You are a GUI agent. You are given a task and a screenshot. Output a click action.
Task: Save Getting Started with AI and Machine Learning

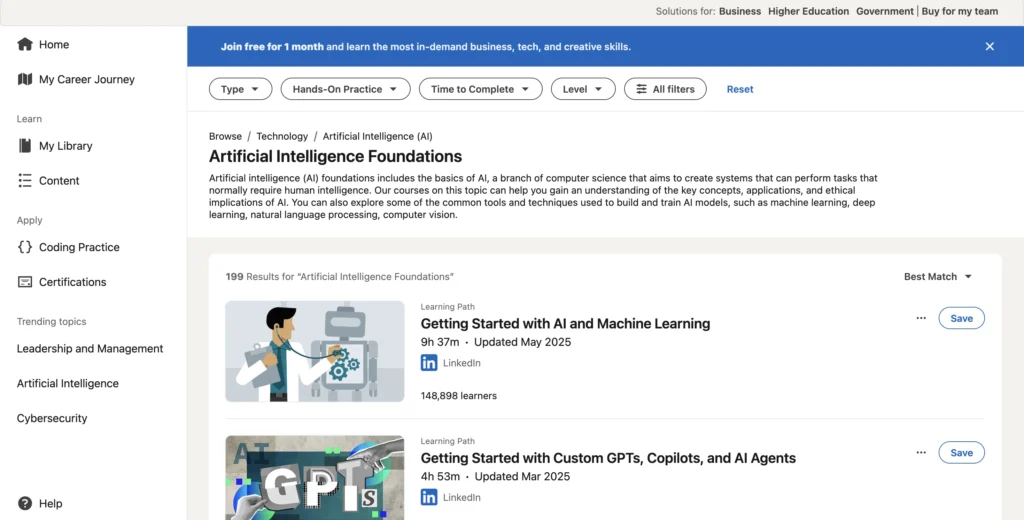coord(961,318)
